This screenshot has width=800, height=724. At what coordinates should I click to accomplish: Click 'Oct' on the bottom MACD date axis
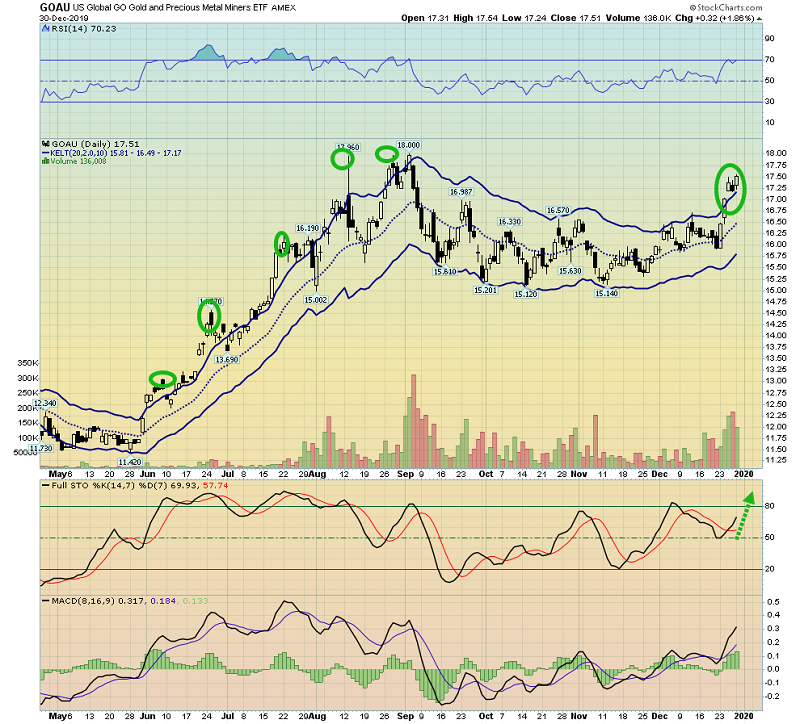click(x=486, y=716)
